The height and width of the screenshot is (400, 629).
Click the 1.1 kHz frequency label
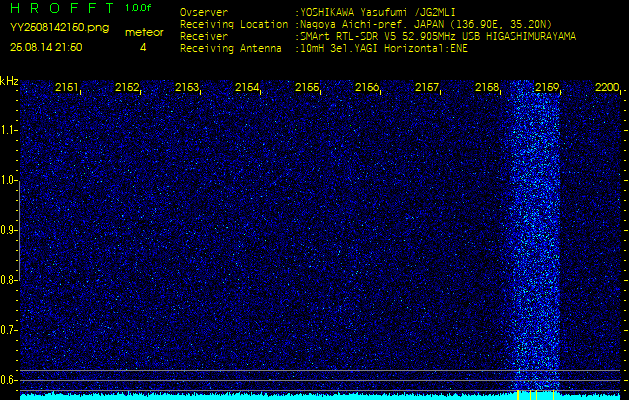(8, 130)
